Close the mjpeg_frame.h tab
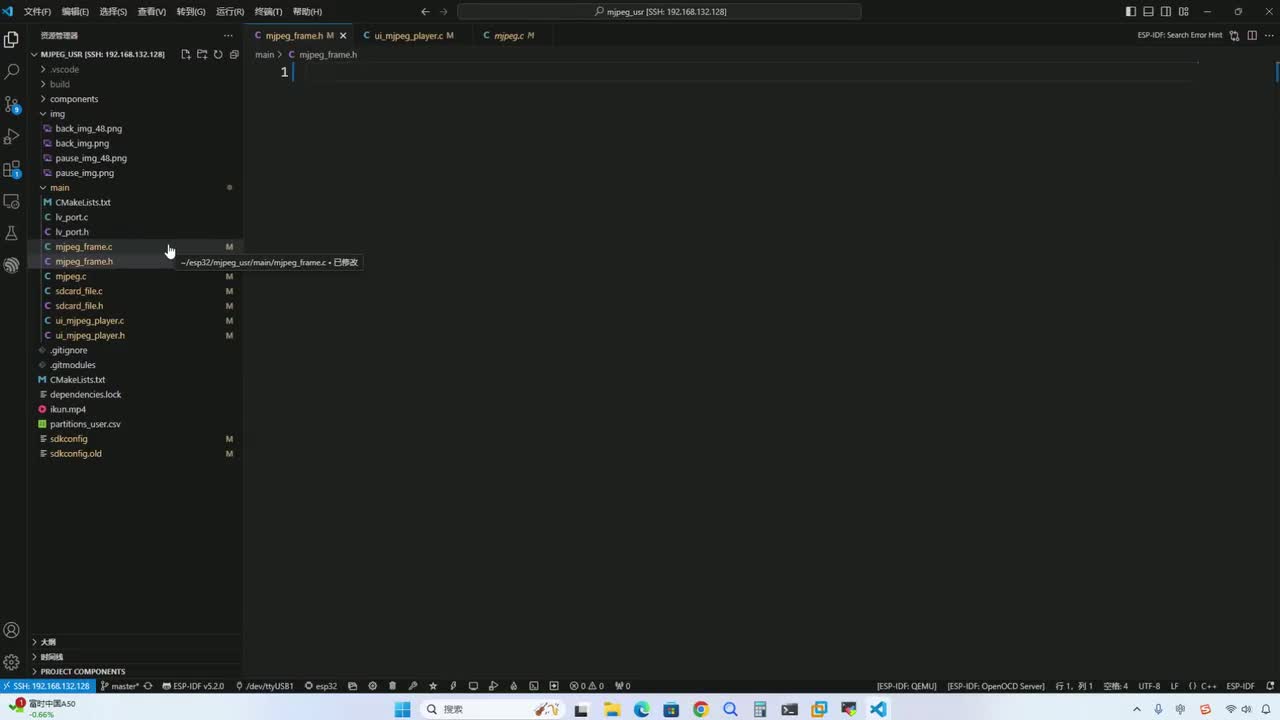Image resolution: width=1280 pixels, height=720 pixels. click(343, 36)
